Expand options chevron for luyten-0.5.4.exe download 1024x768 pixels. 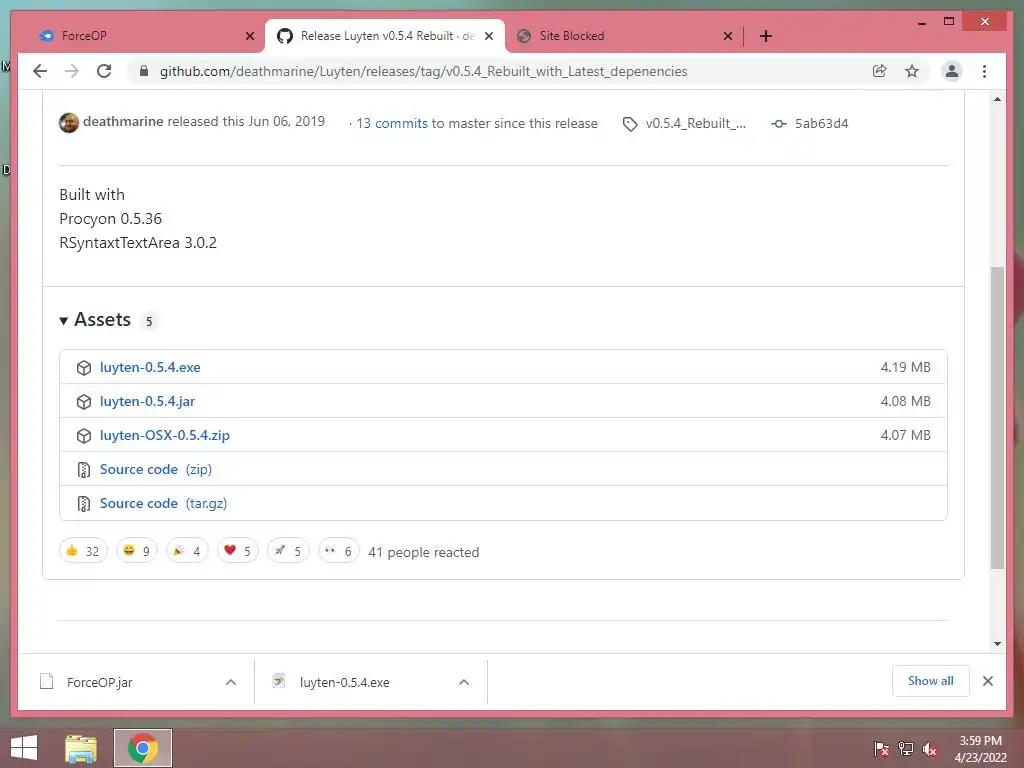click(x=464, y=682)
